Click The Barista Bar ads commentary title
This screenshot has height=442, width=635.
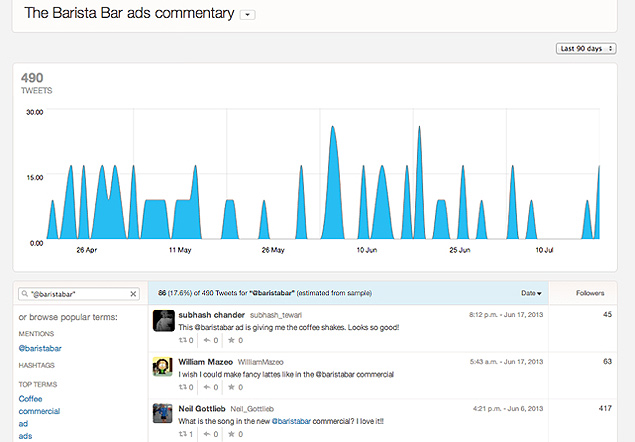129,13
